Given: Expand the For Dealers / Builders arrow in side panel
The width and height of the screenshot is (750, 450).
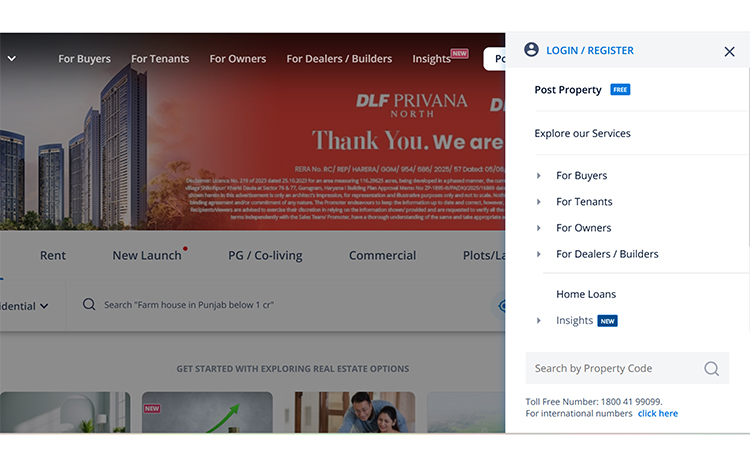Looking at the screenshot, I should (539, 254).
